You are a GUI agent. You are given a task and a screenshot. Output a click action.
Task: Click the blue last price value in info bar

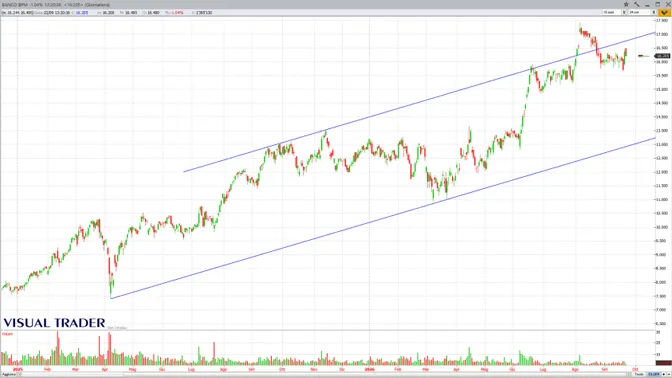[x=82, y=12]
